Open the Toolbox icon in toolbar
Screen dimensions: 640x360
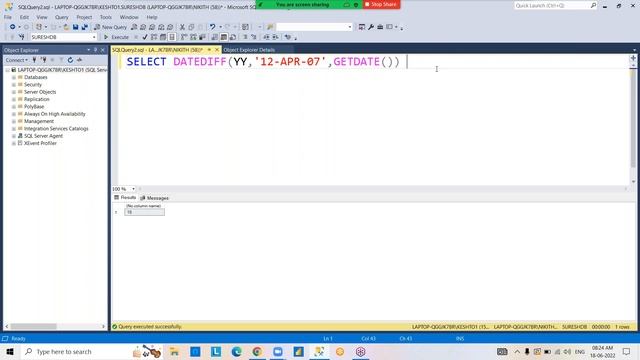380,27
